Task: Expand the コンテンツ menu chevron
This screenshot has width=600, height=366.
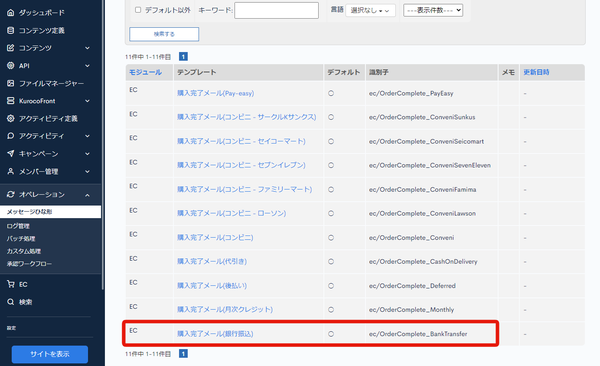Action: [x=87, y=48]
